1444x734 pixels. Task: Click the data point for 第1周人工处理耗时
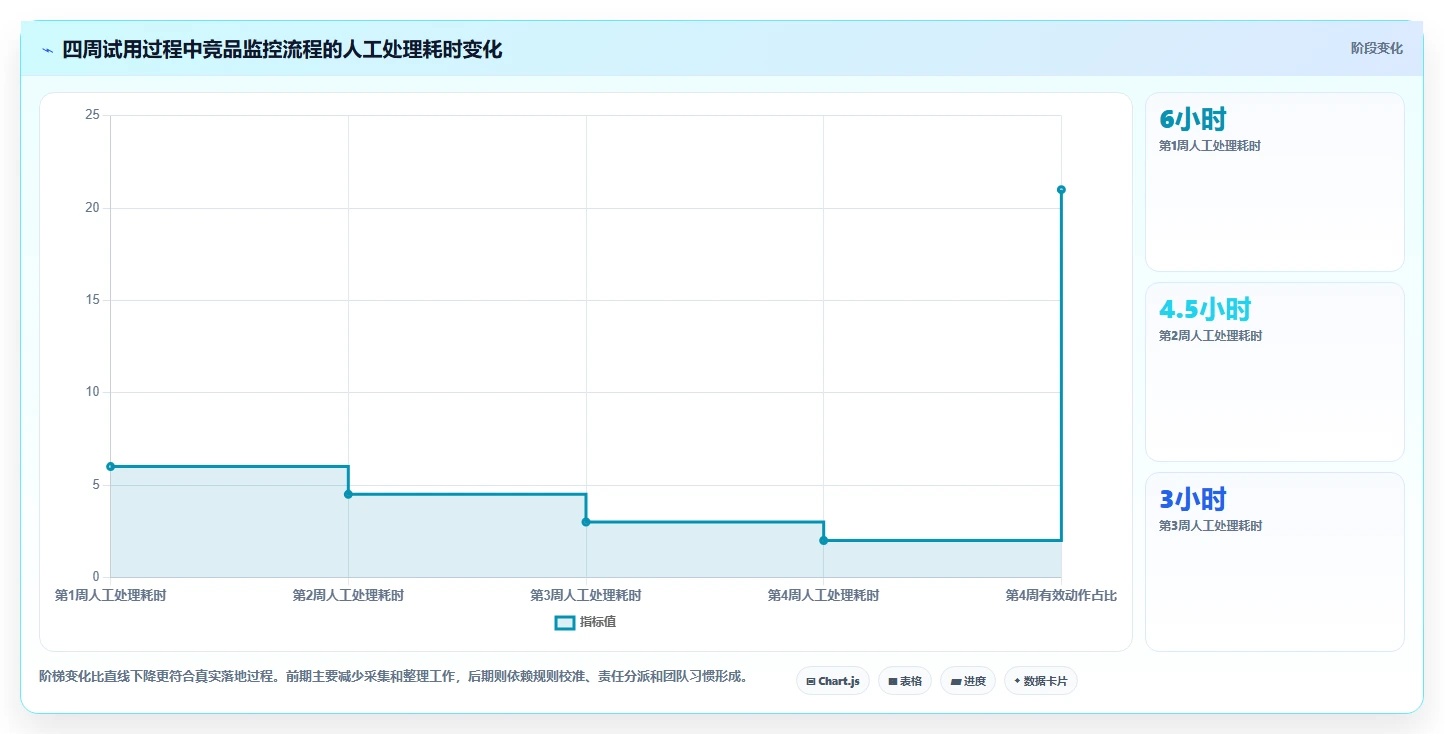pos(111,466)
